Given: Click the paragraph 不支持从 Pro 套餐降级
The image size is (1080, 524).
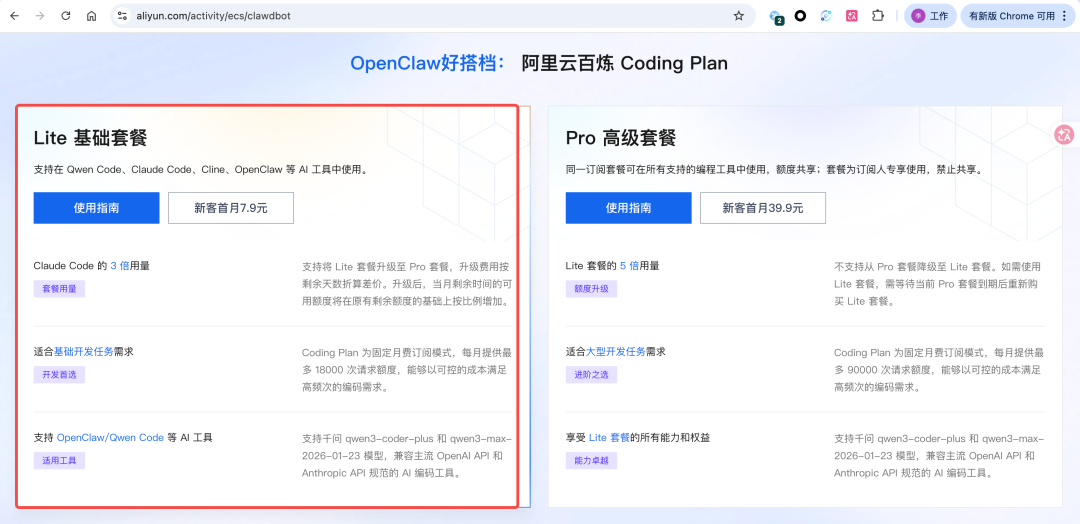Looking at the screenshot, I should [938, 284].
